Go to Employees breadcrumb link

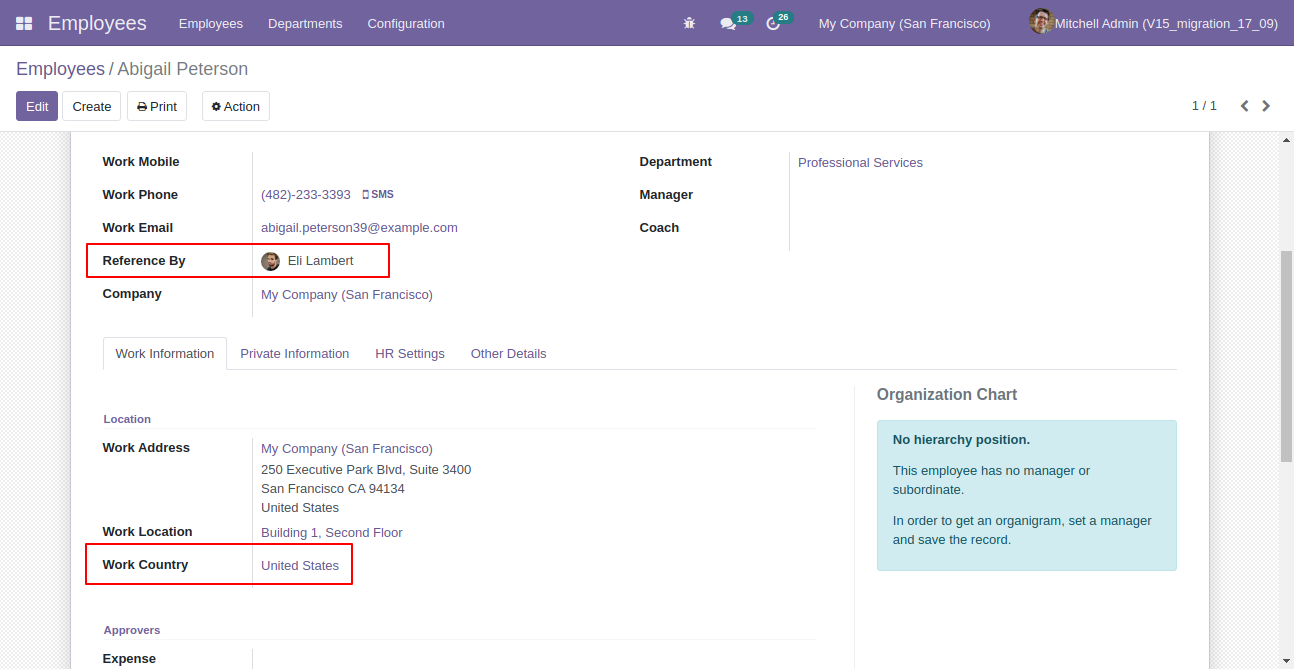[x=60, y=69]
